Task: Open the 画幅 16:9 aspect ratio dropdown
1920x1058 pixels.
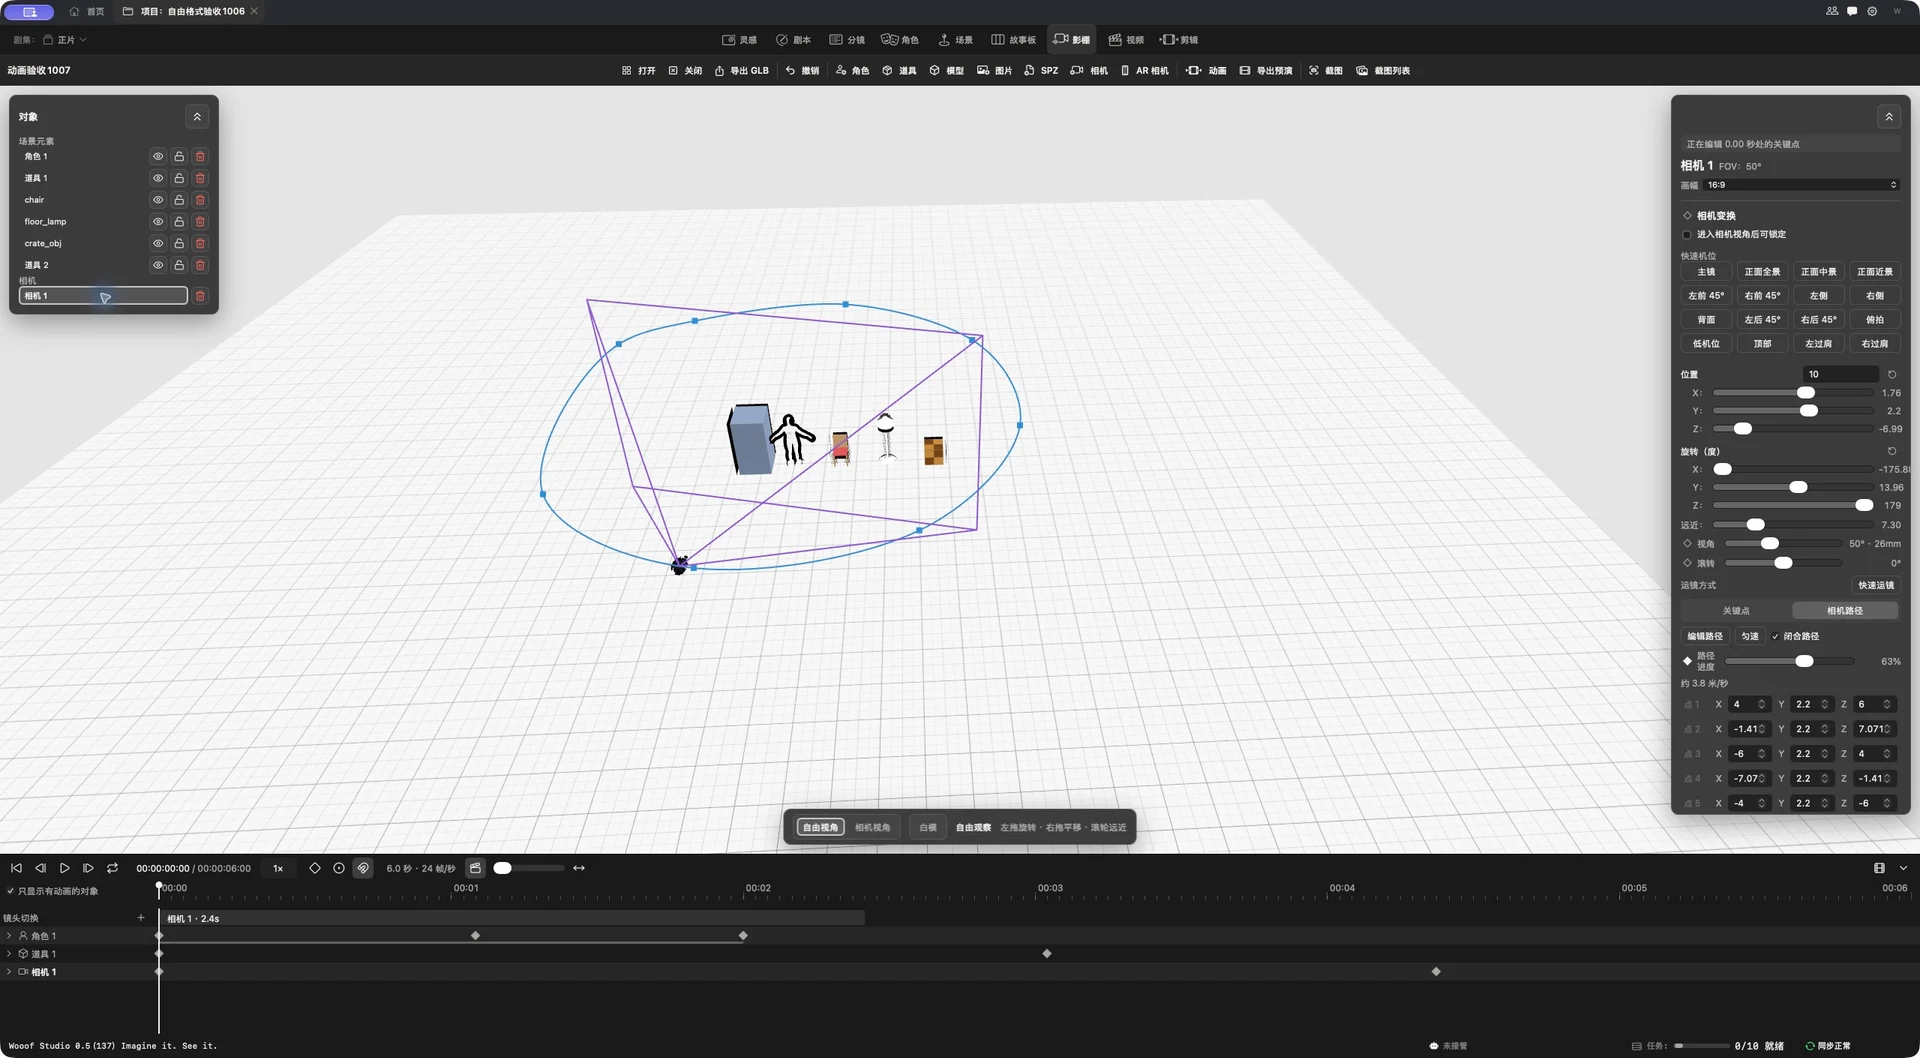Action: 1801,185
